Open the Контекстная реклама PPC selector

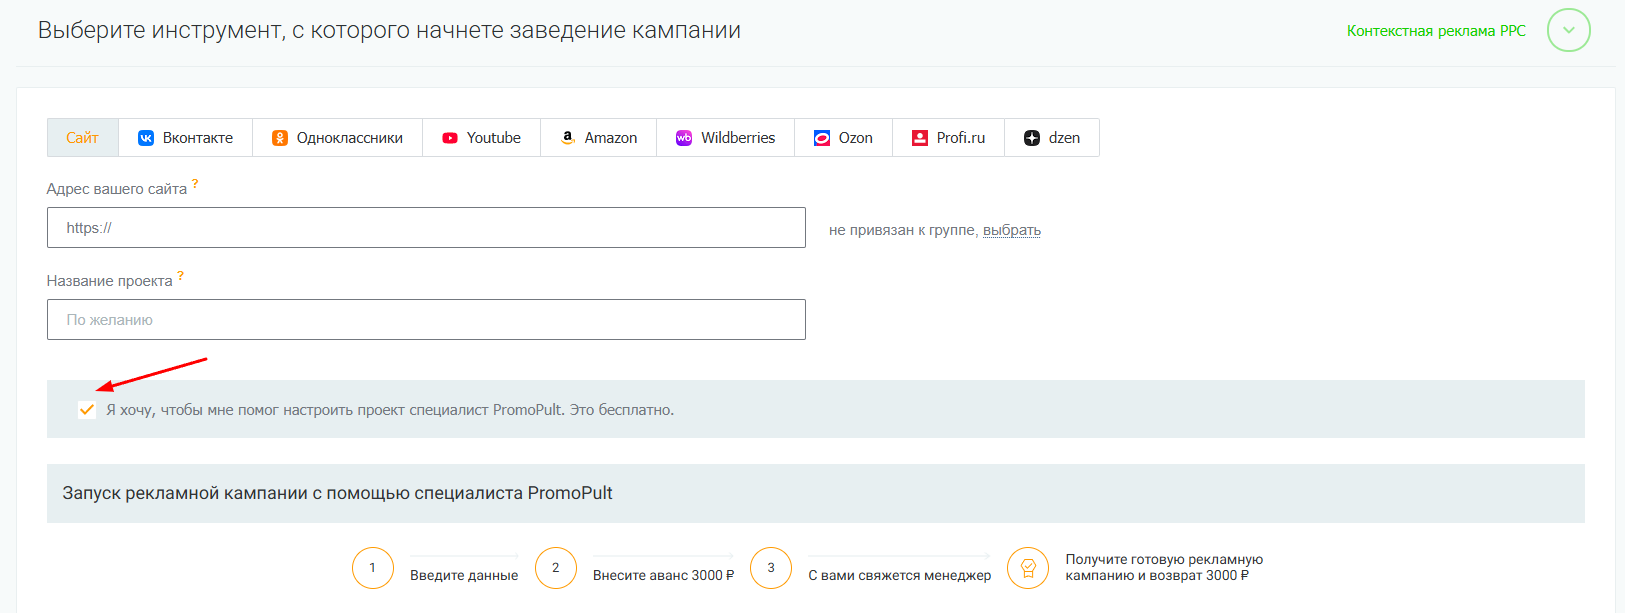click(1436, 31)
